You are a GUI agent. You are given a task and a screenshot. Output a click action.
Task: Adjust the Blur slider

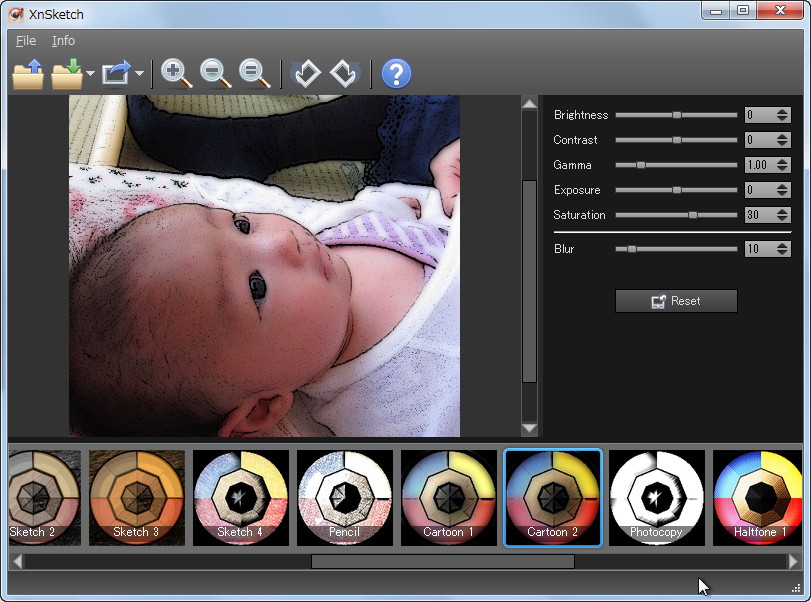[x=676, y=249]
